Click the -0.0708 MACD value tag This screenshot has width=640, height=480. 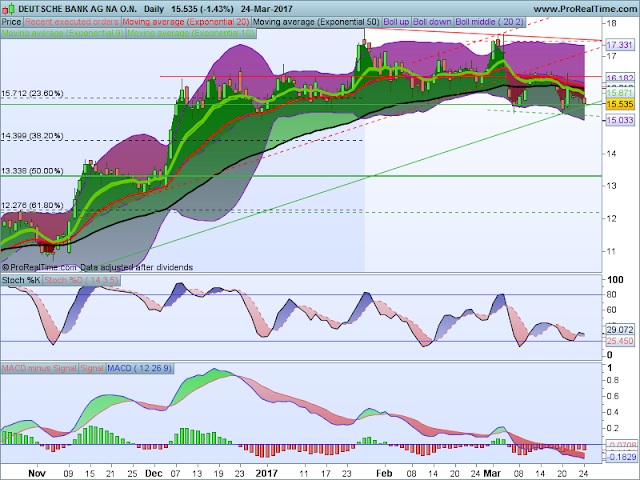620,445
